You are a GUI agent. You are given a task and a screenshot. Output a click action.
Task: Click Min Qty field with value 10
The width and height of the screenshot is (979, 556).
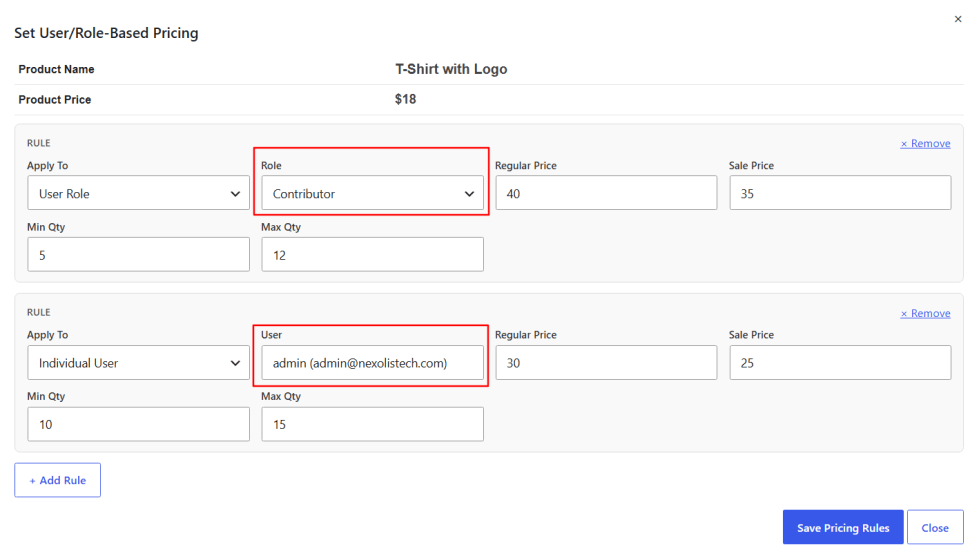pos(139,424)
